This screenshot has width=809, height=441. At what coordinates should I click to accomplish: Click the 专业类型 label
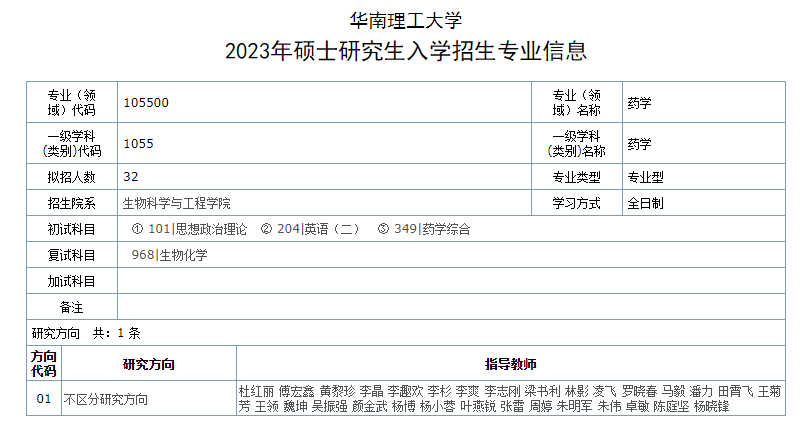[x=577, y=177]
